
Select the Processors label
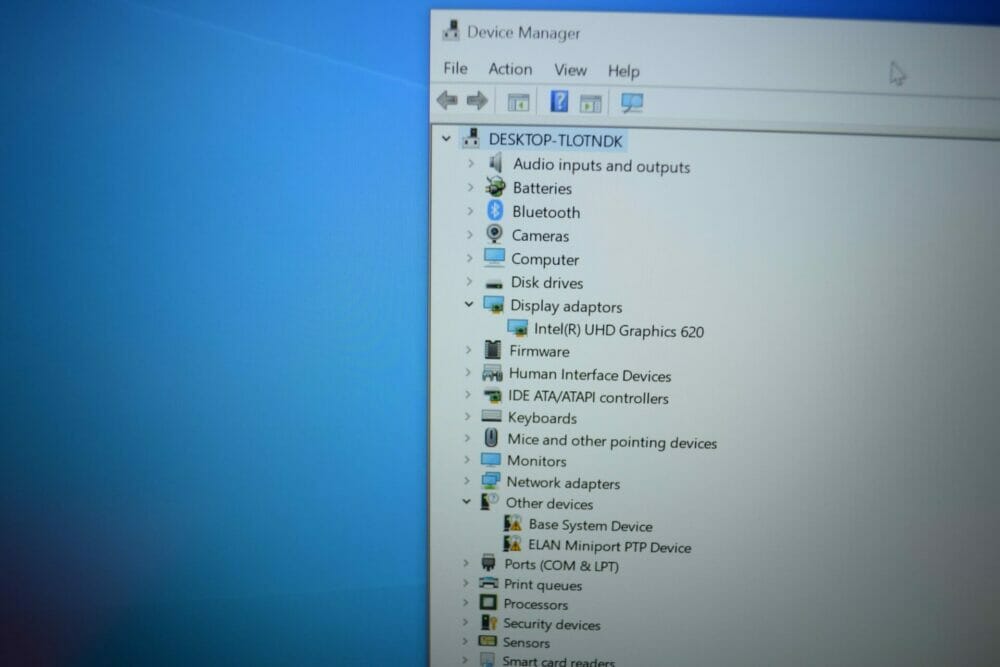535,604
